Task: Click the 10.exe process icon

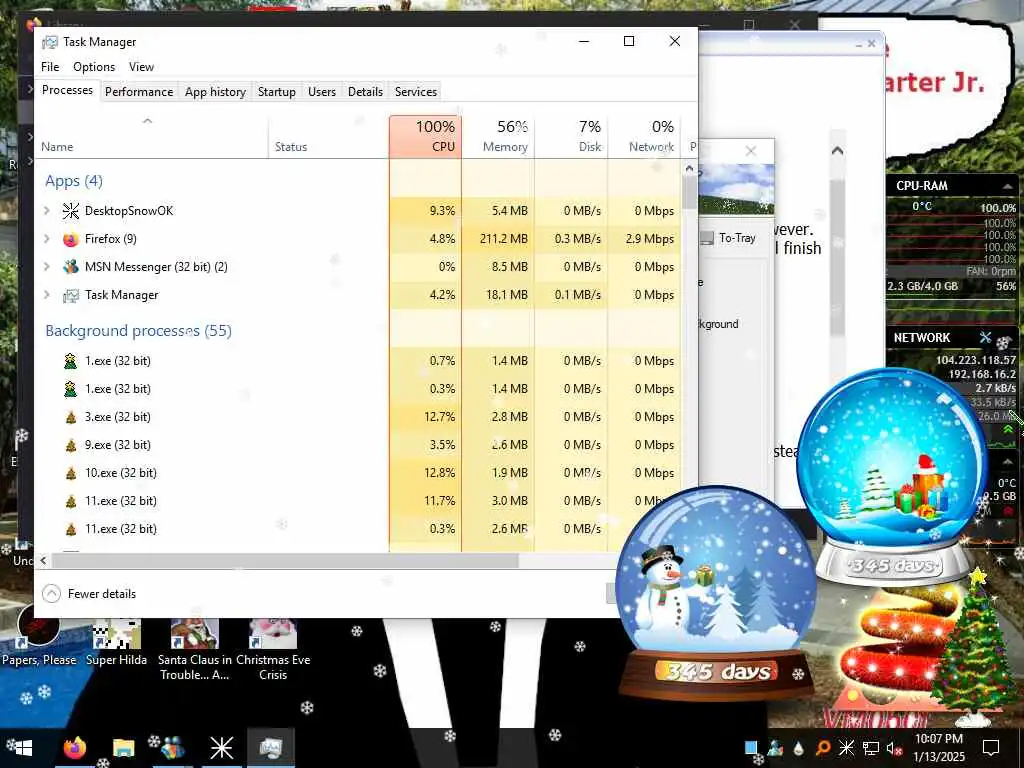Action: pyautogui.click(x=71, y=473)
